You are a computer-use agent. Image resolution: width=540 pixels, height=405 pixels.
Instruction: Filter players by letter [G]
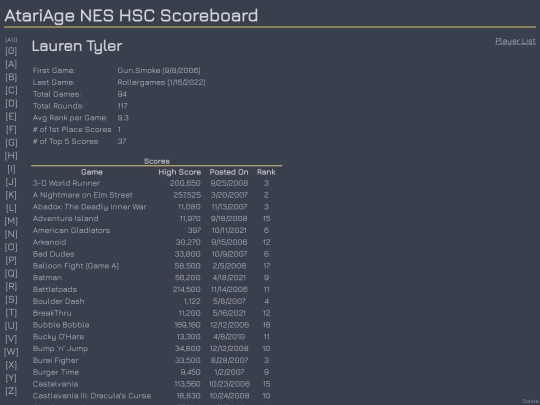[11, 143]
